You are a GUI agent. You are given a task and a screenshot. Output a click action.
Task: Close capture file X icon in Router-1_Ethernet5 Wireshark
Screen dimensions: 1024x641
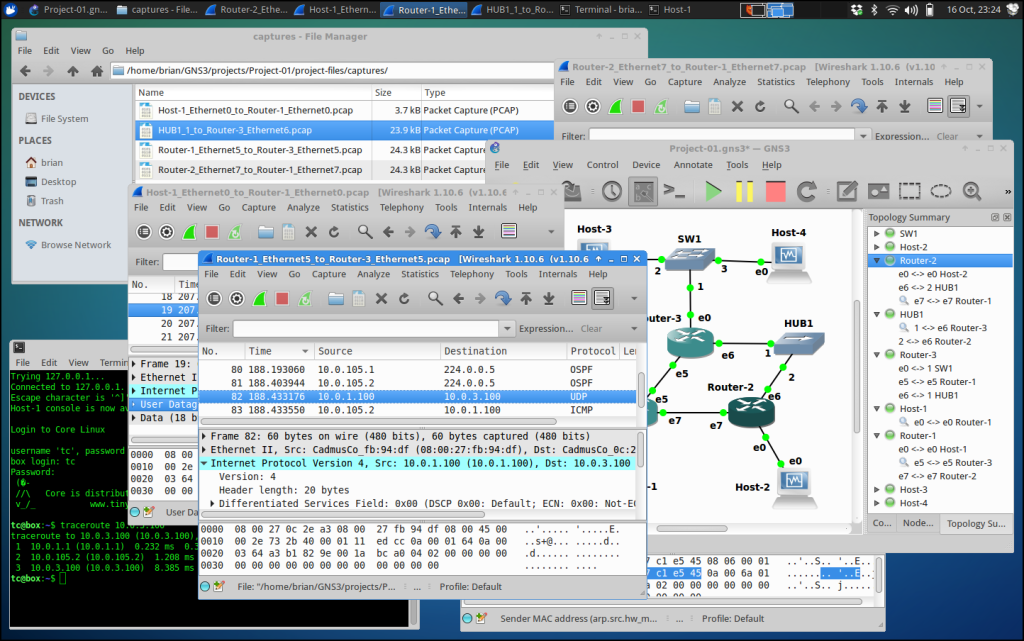tap(381, 299)
